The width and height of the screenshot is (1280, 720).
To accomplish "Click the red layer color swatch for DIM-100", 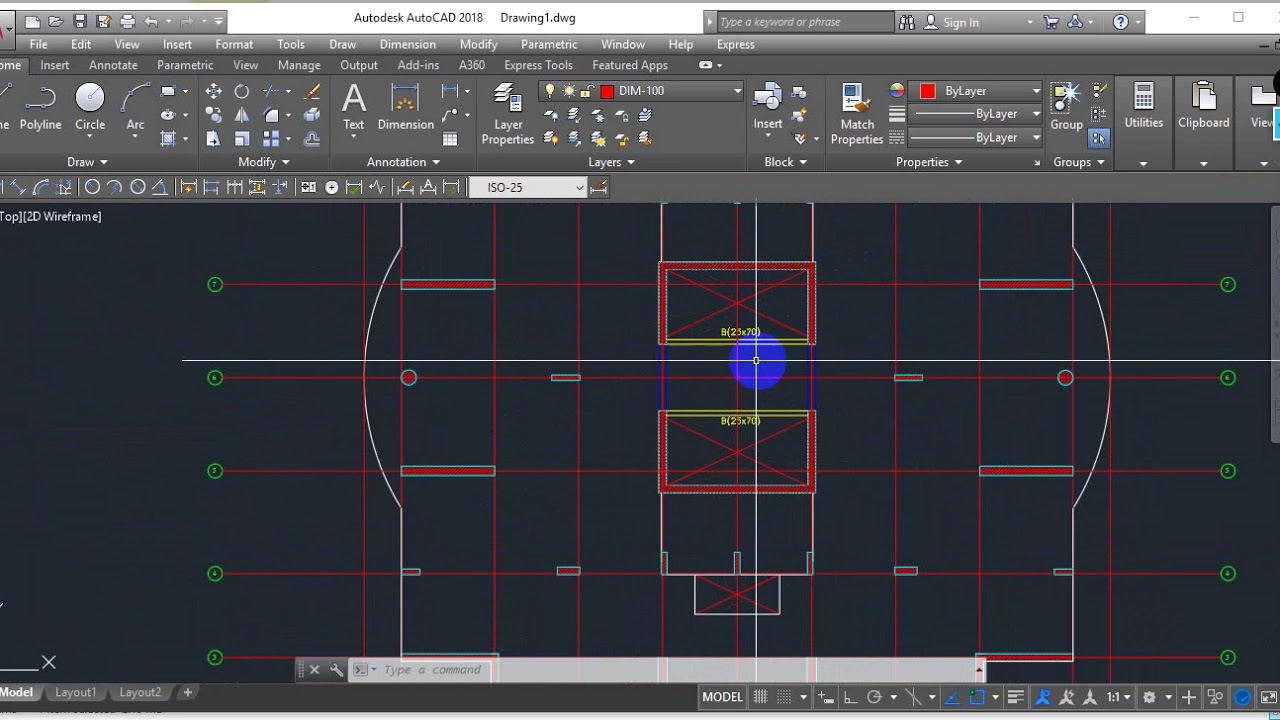I will 607,91.
